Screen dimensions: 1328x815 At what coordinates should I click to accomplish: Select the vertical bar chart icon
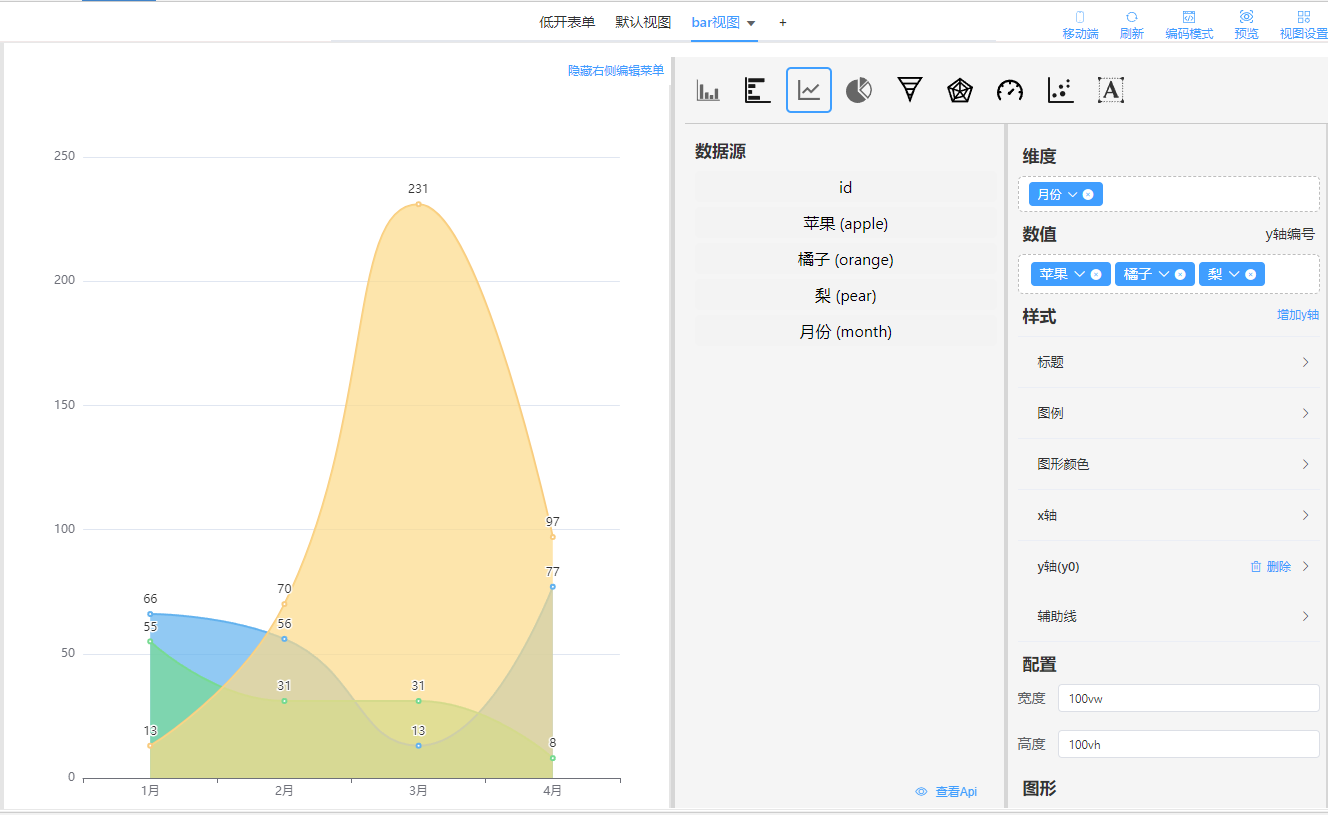[x=708, y=91]
